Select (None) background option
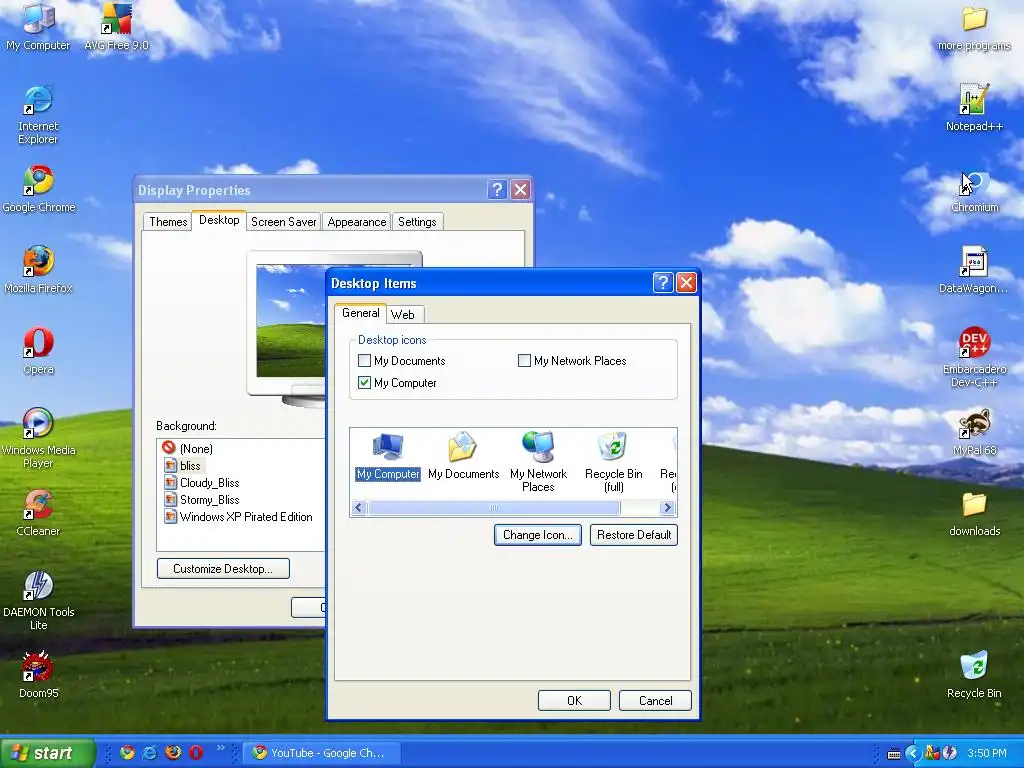Screen dimensions: 1024x768 coord(187,449)
